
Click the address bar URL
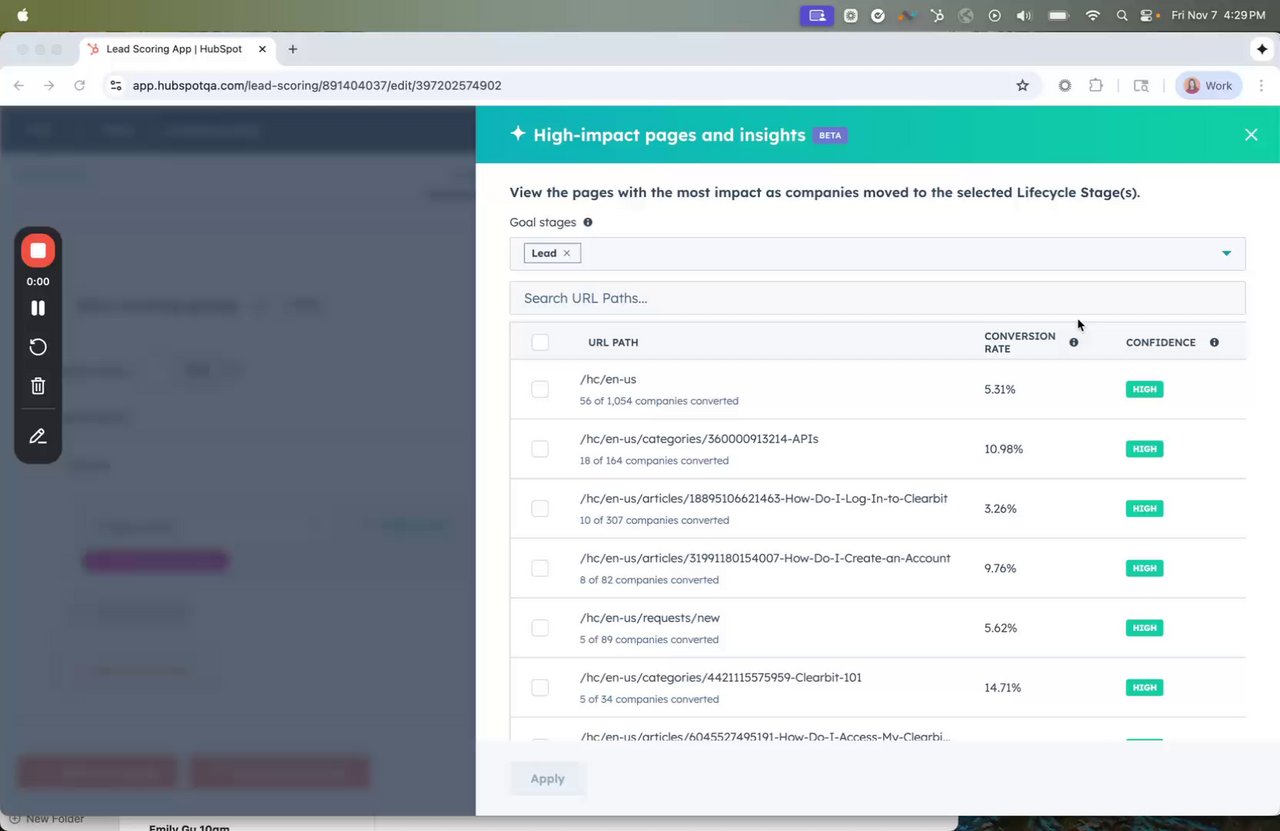click(x=317, y=86)
